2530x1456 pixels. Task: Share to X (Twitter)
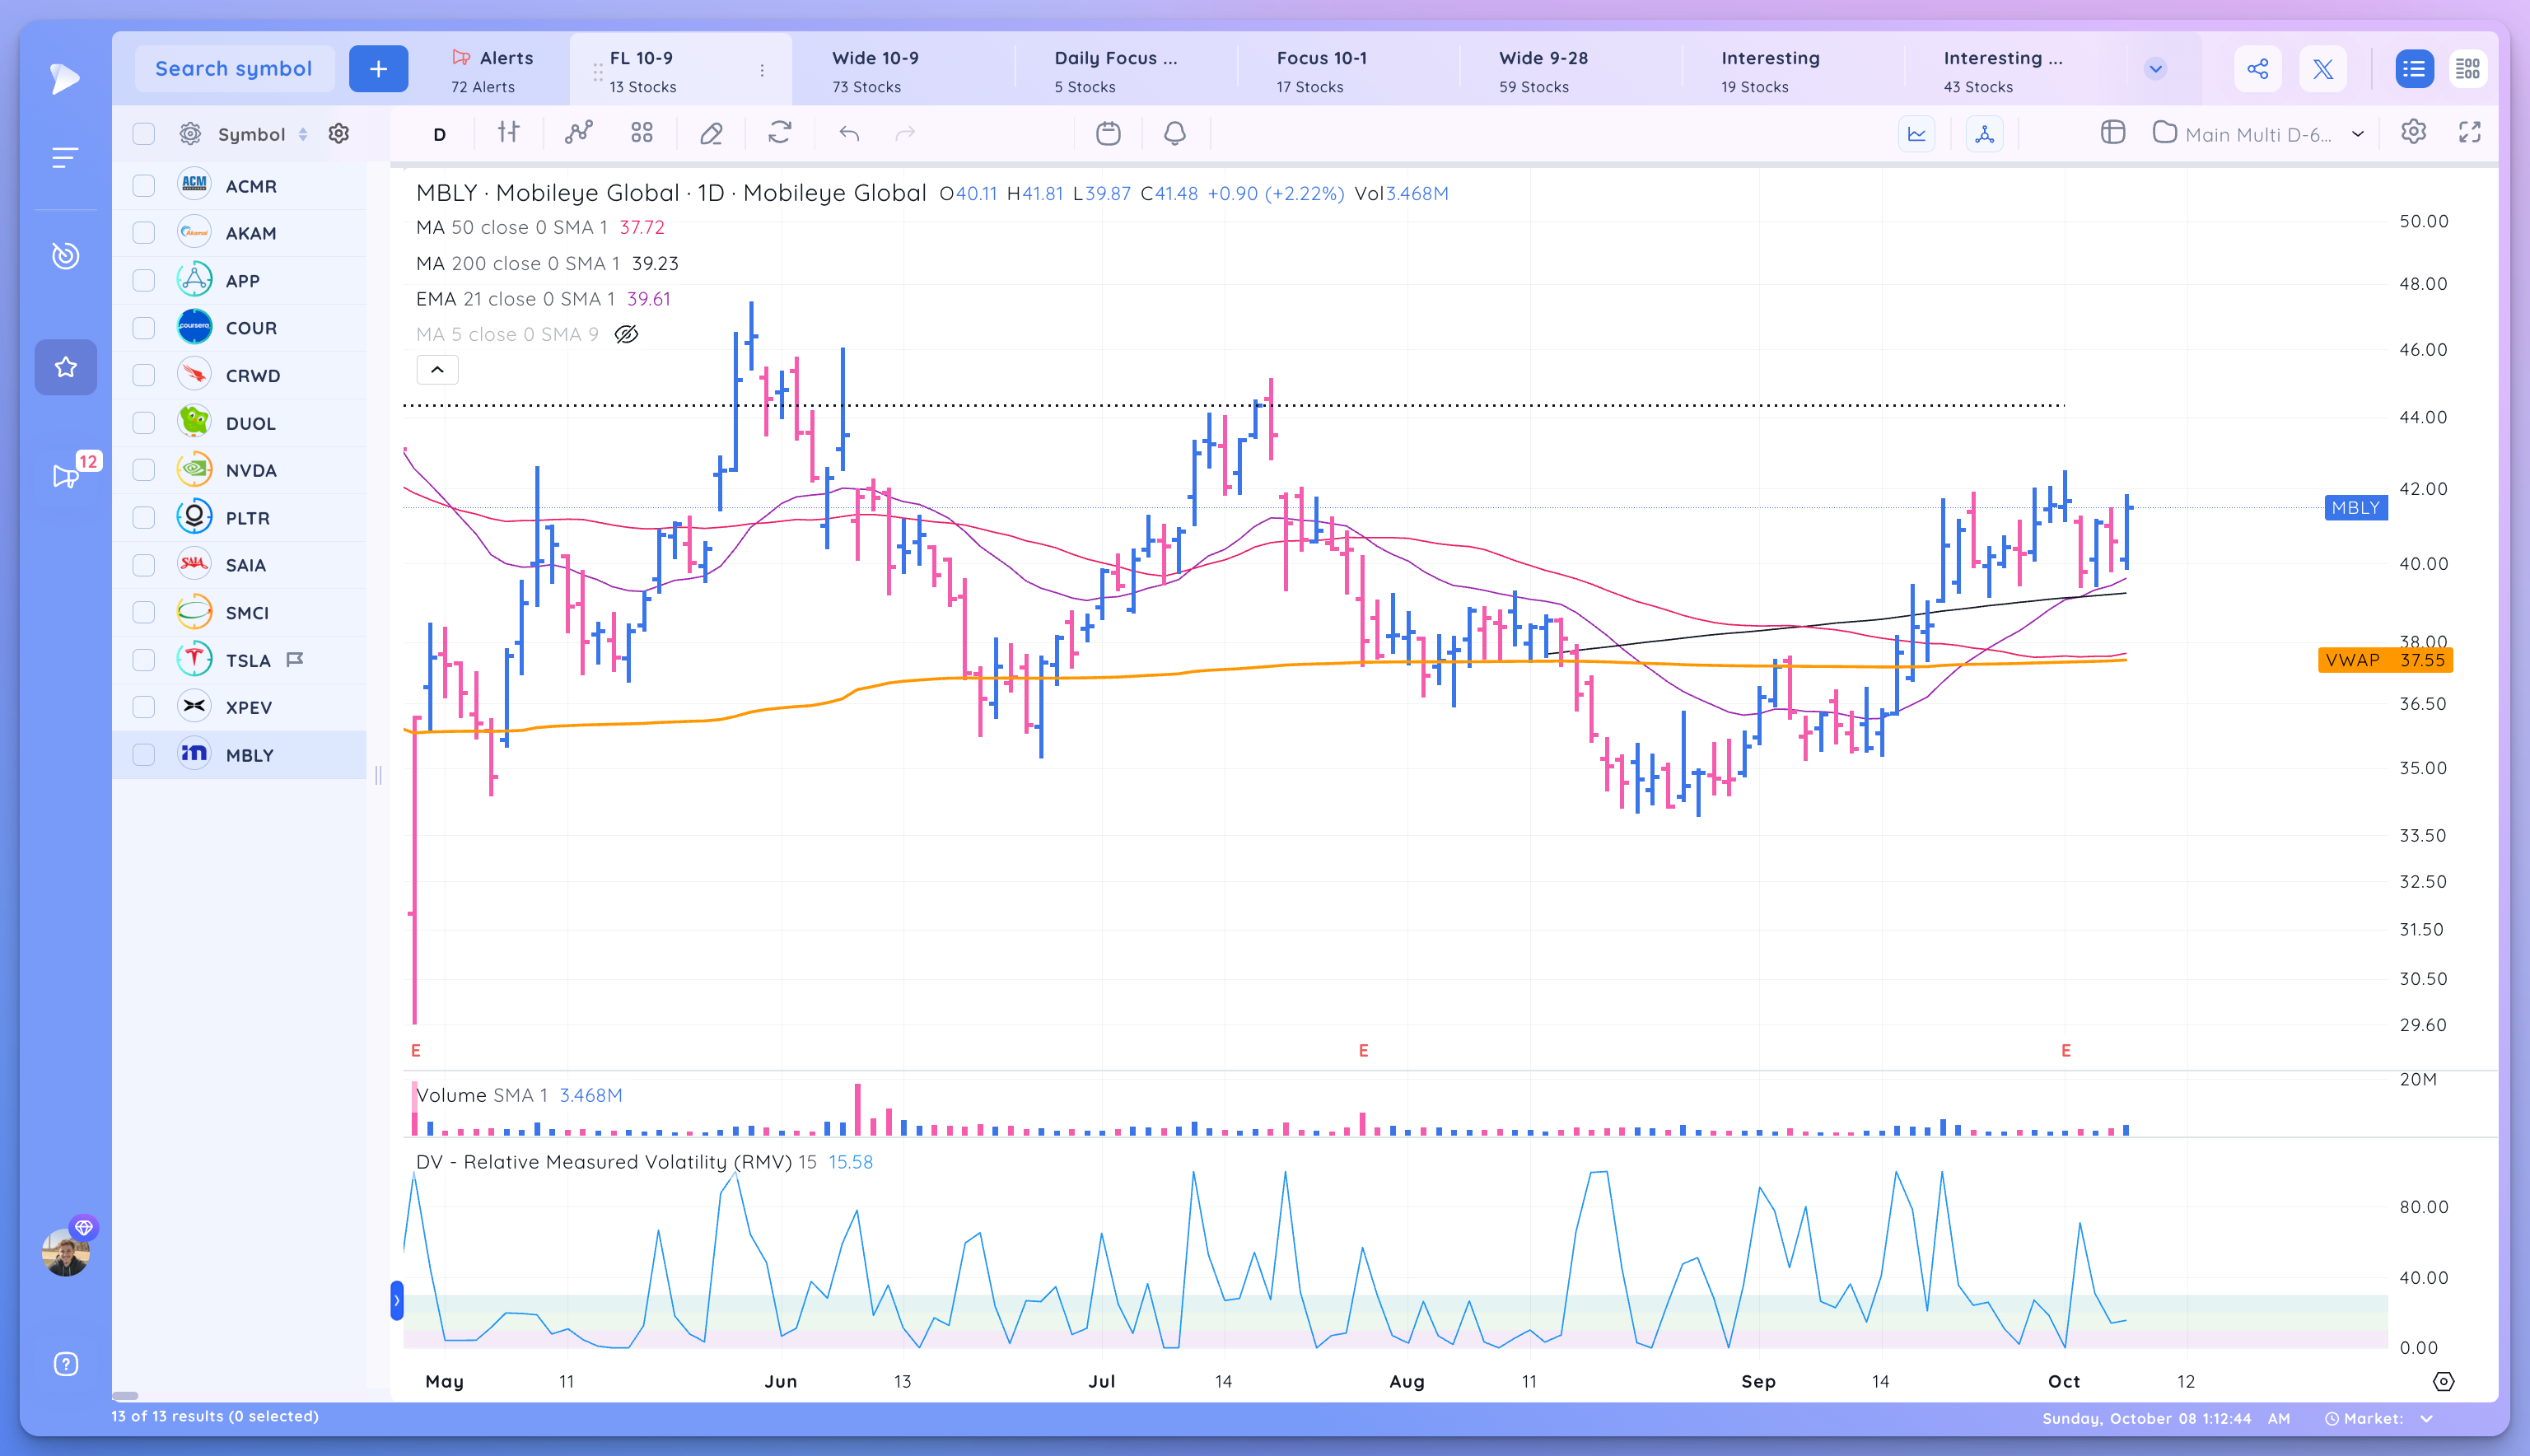[2323, 68]
